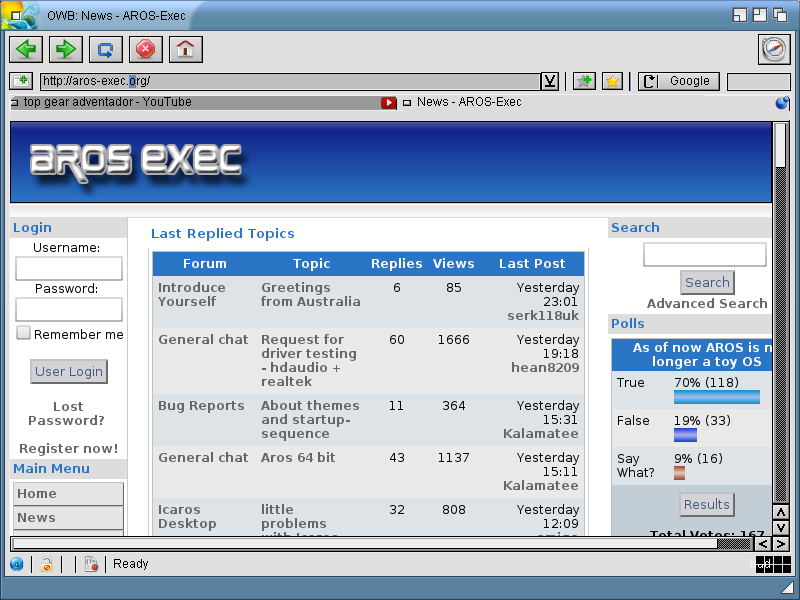The image size is (800, 600).
Task: Click the User Login button
Action: coord(69,371)
